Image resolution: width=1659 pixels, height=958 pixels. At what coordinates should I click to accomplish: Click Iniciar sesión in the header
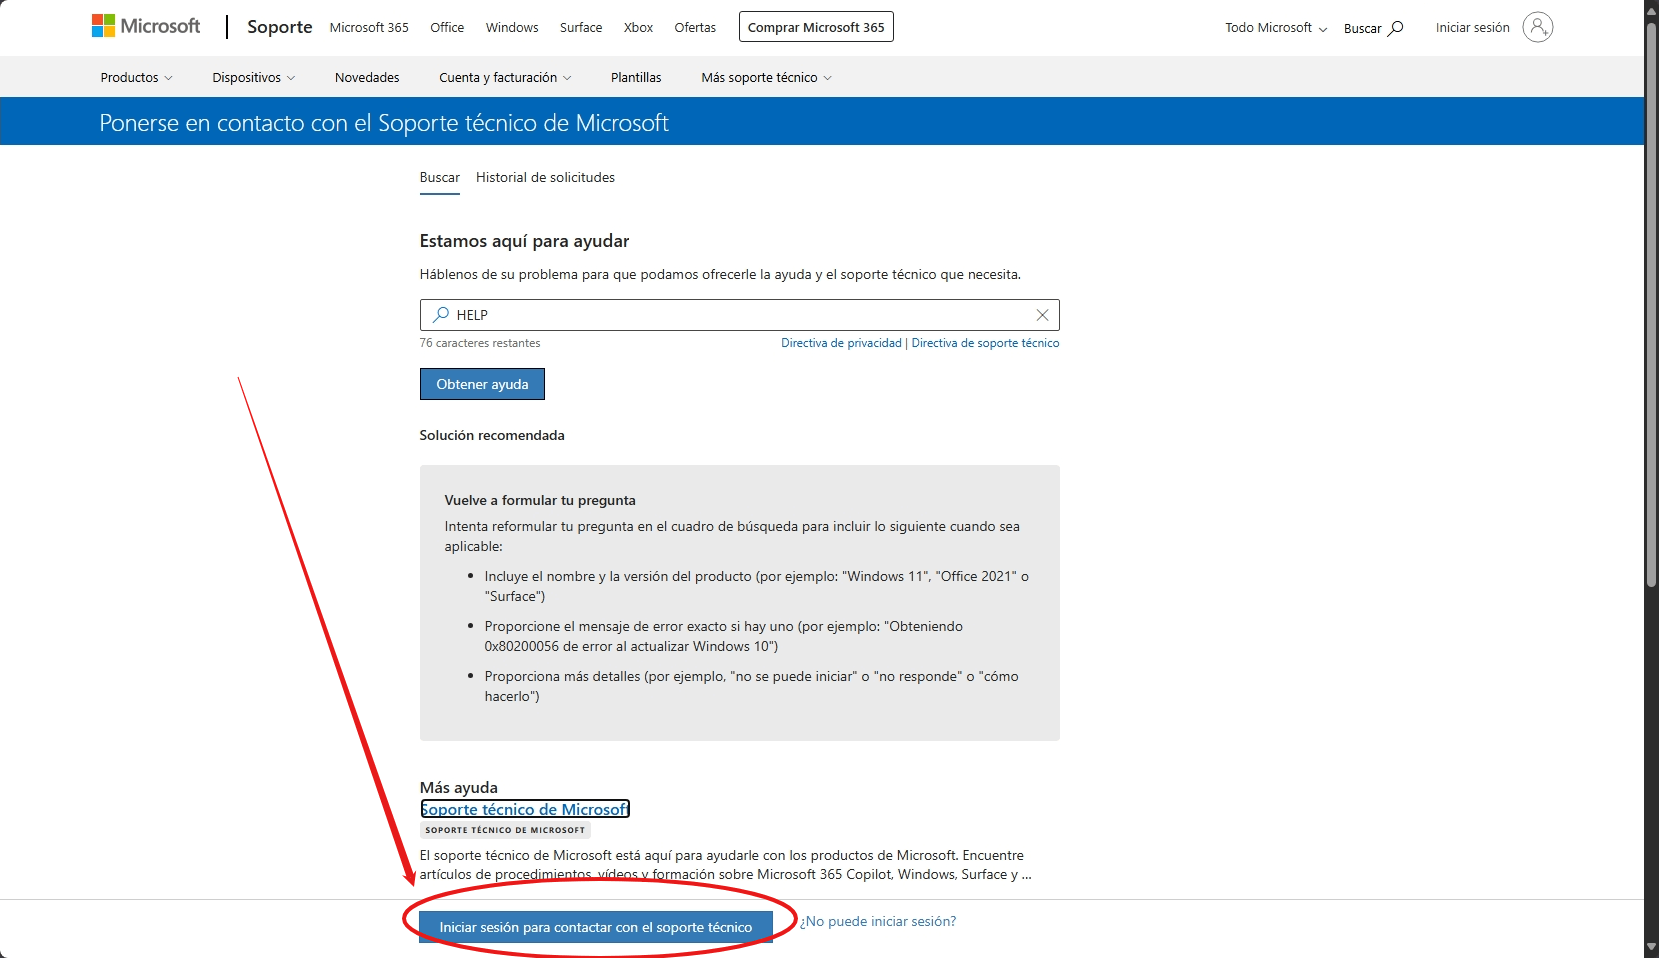[1472, 27]
